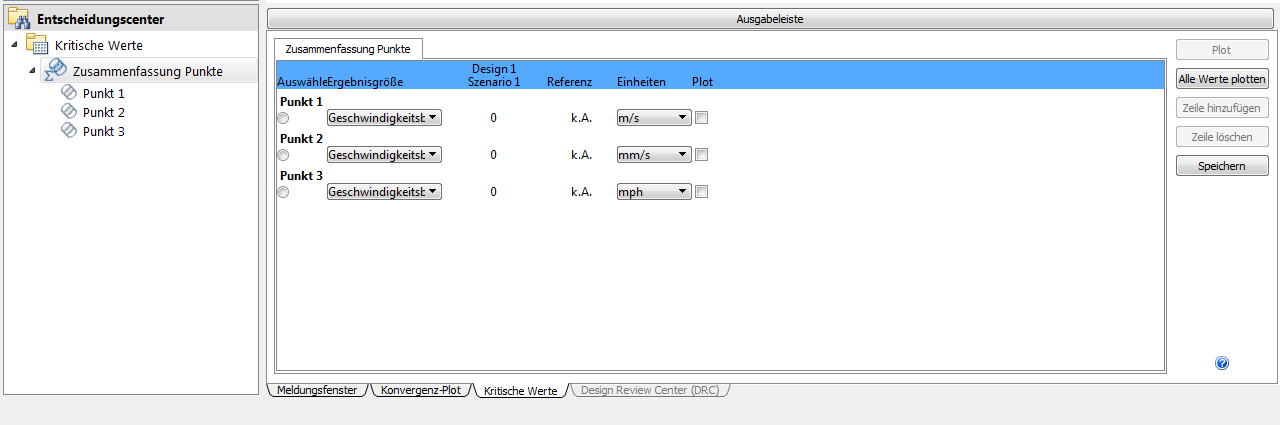Open the Ergebnisgröße dropdown for Punkt 2
Viewport: 1280px width, 425px height.
point(384,155)
